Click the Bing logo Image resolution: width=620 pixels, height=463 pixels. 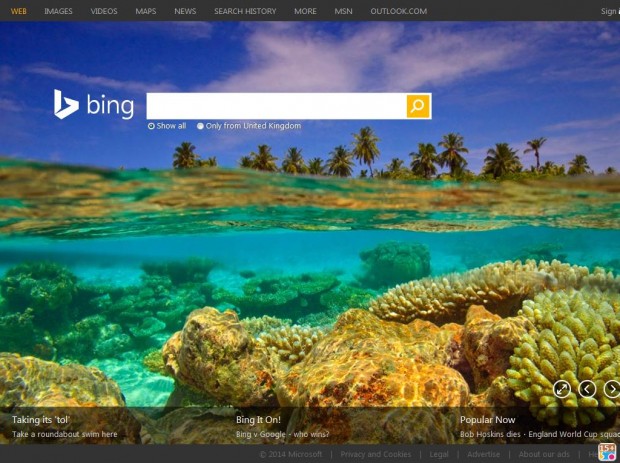[x=93, y=105]
